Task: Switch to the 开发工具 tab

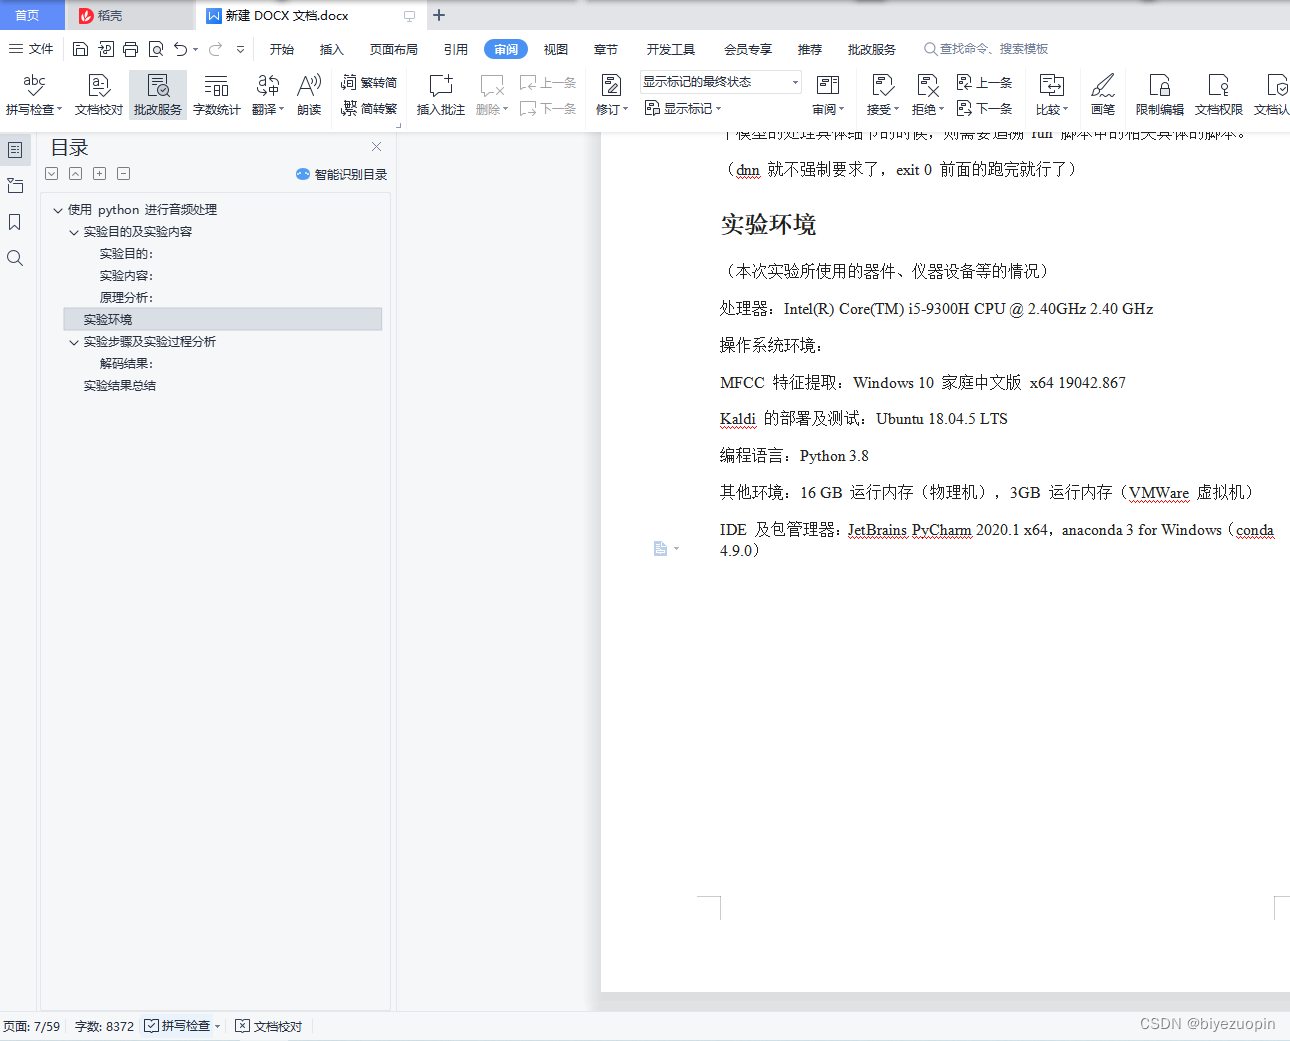Action: [671, 49]
